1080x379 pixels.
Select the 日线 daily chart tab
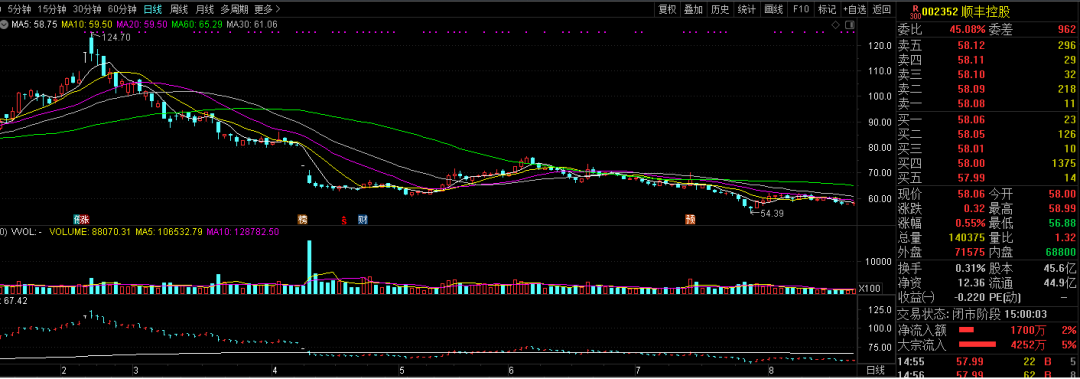[153, 9]
